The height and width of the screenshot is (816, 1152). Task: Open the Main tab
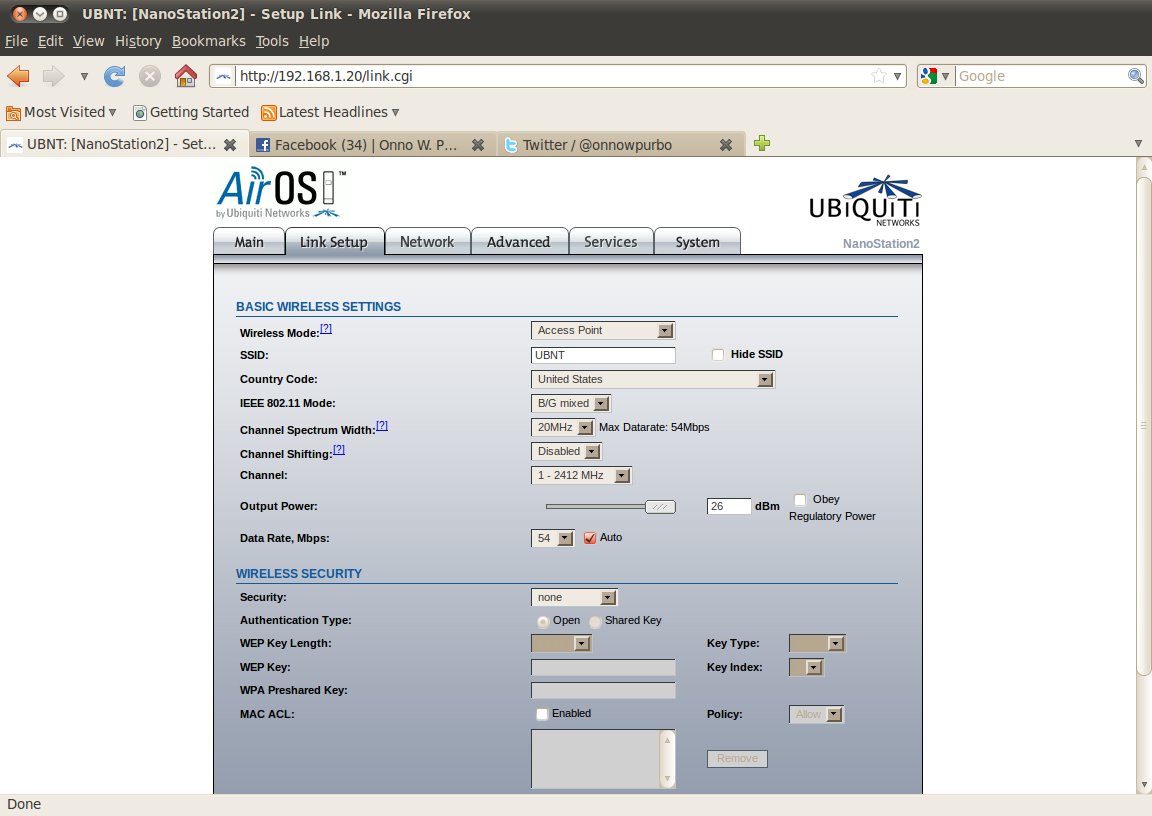click(249, 242)
